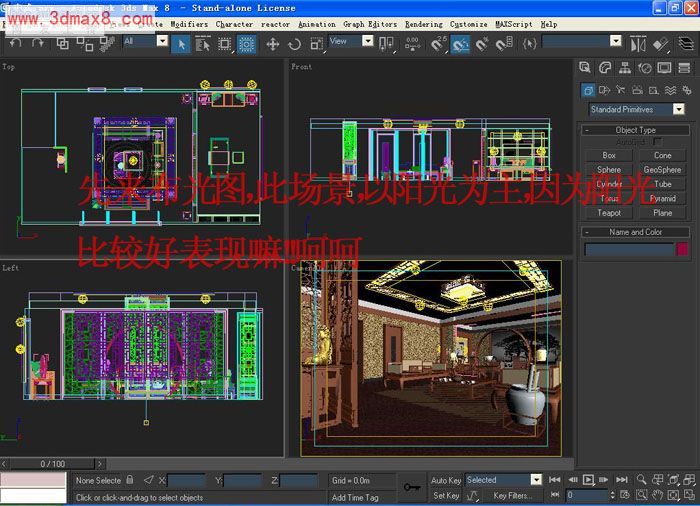Switch to the Utilities command panel tab
Image resolution: width=700 pixels, height=506 pixels.
[x=684, y=67]
